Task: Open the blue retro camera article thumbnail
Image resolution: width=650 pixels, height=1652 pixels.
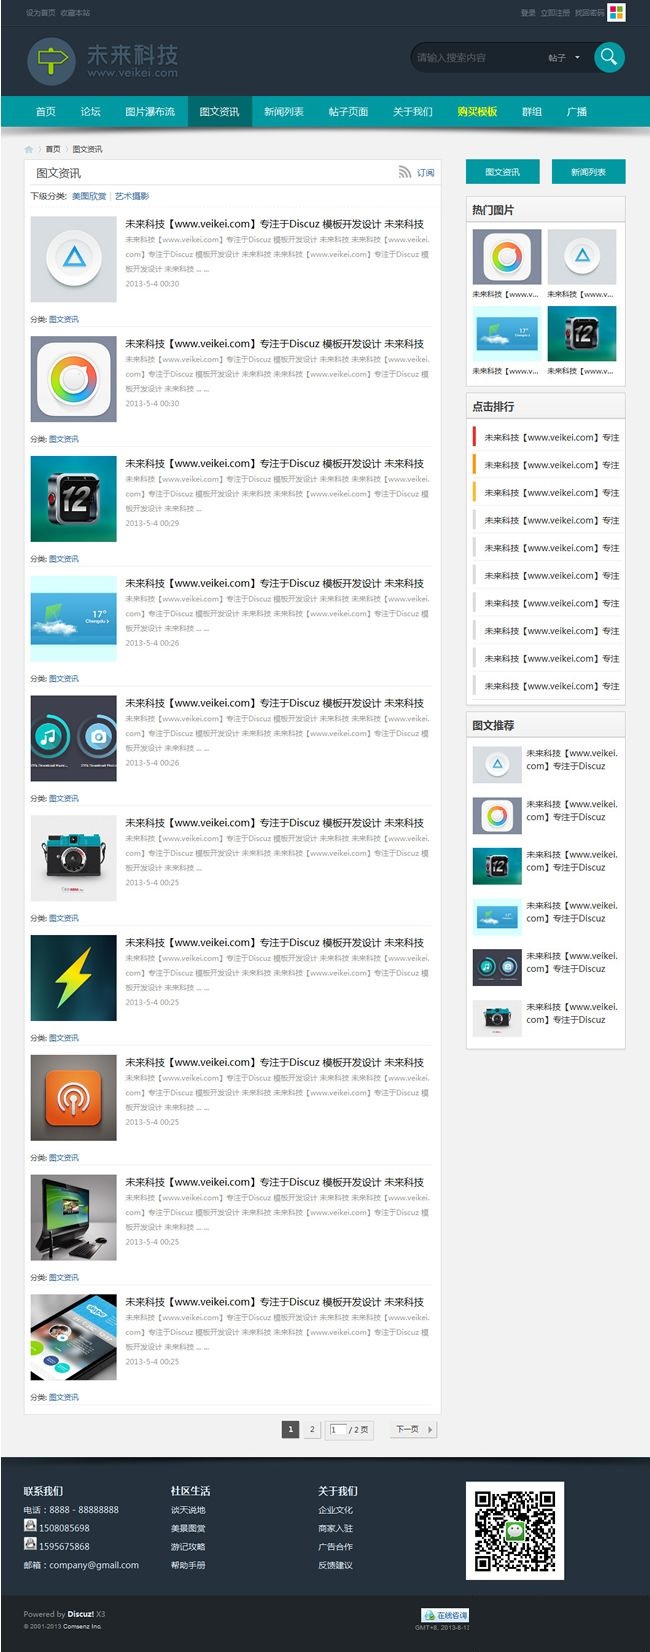Action: click(74, 858)
